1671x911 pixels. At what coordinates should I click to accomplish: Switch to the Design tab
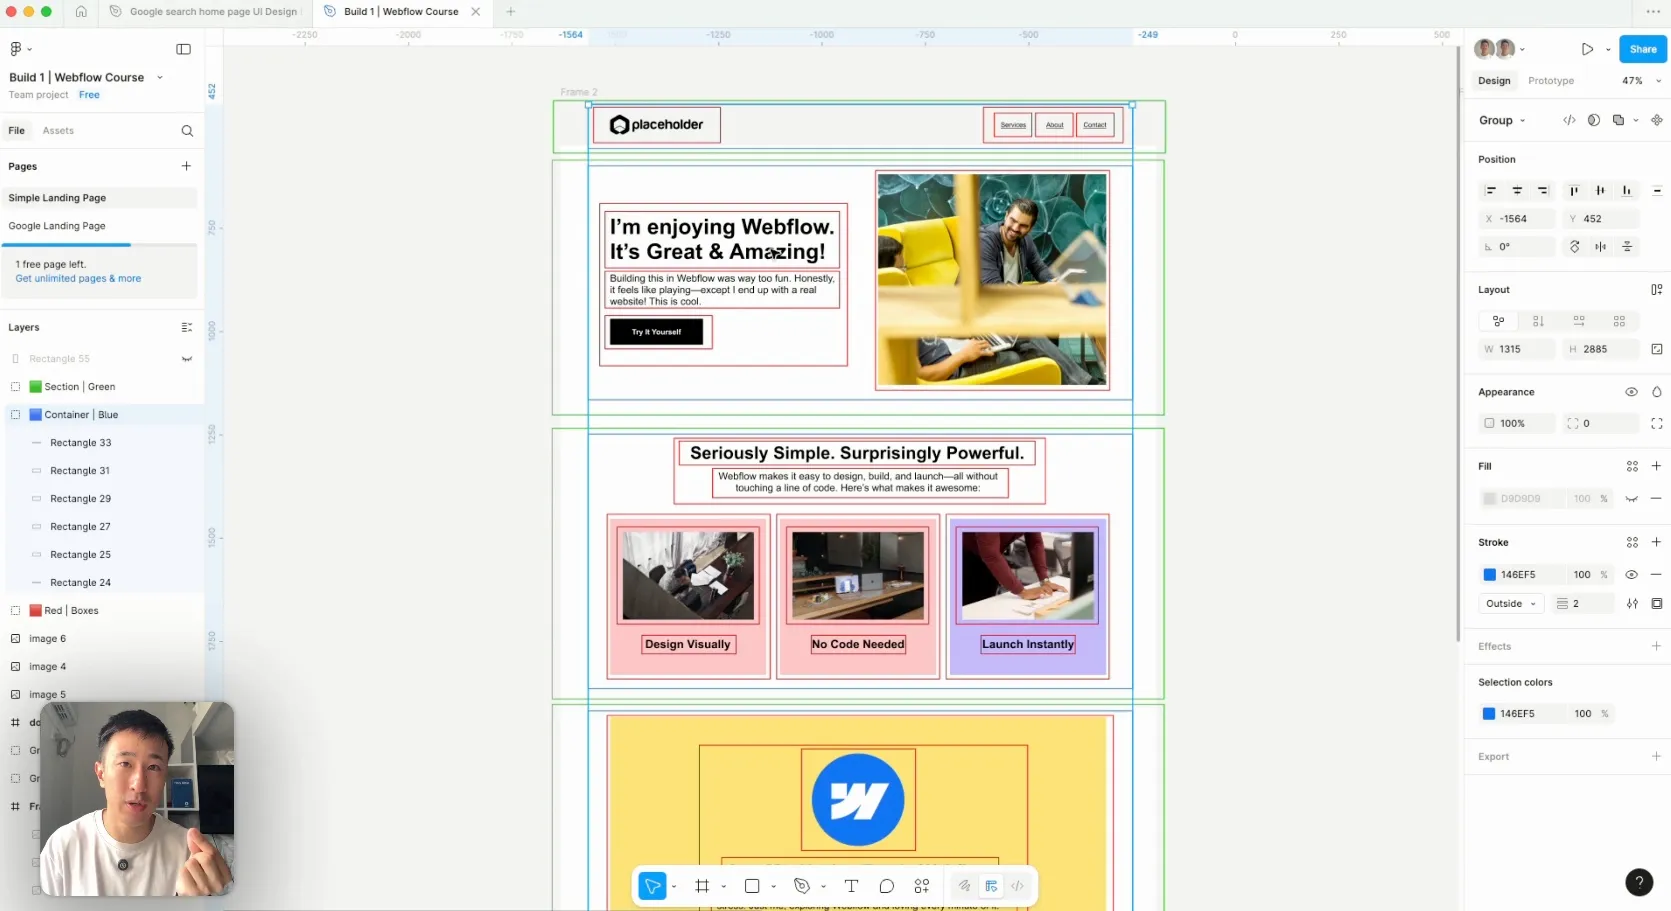(x=1494, y=81)
